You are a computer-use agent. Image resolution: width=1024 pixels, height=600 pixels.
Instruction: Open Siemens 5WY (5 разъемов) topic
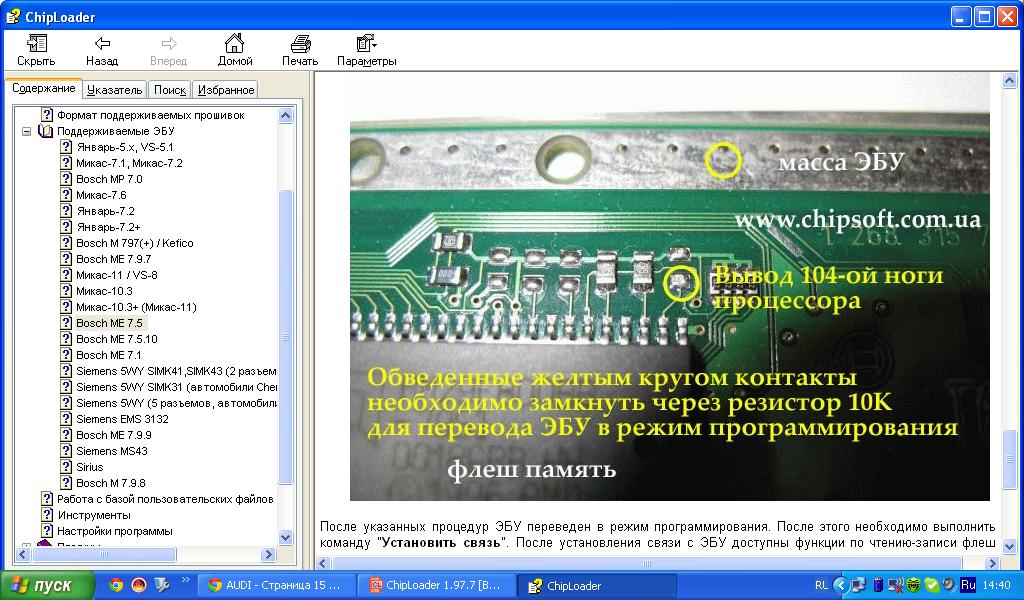pyautogui.click(x=168, y=403)
